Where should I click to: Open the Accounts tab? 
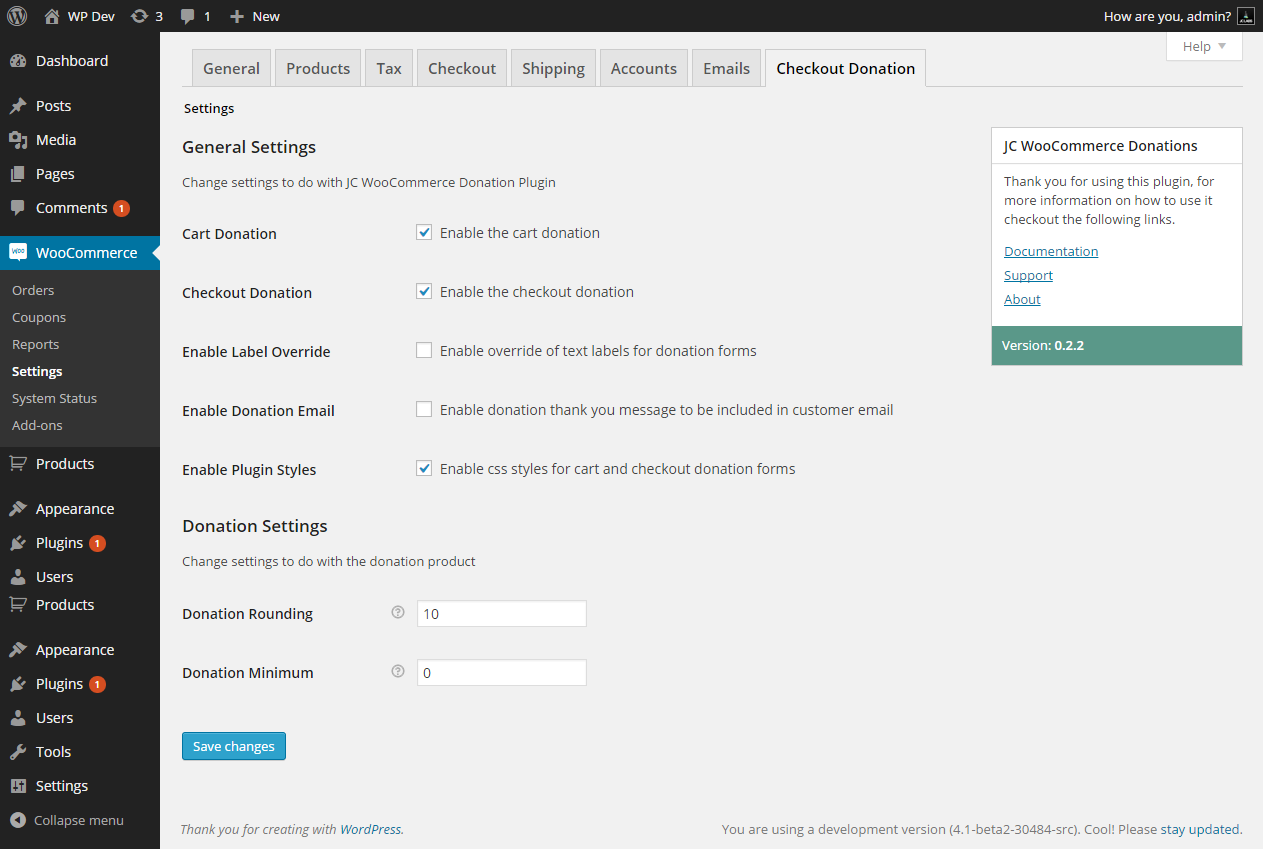(x=644, y=68)
